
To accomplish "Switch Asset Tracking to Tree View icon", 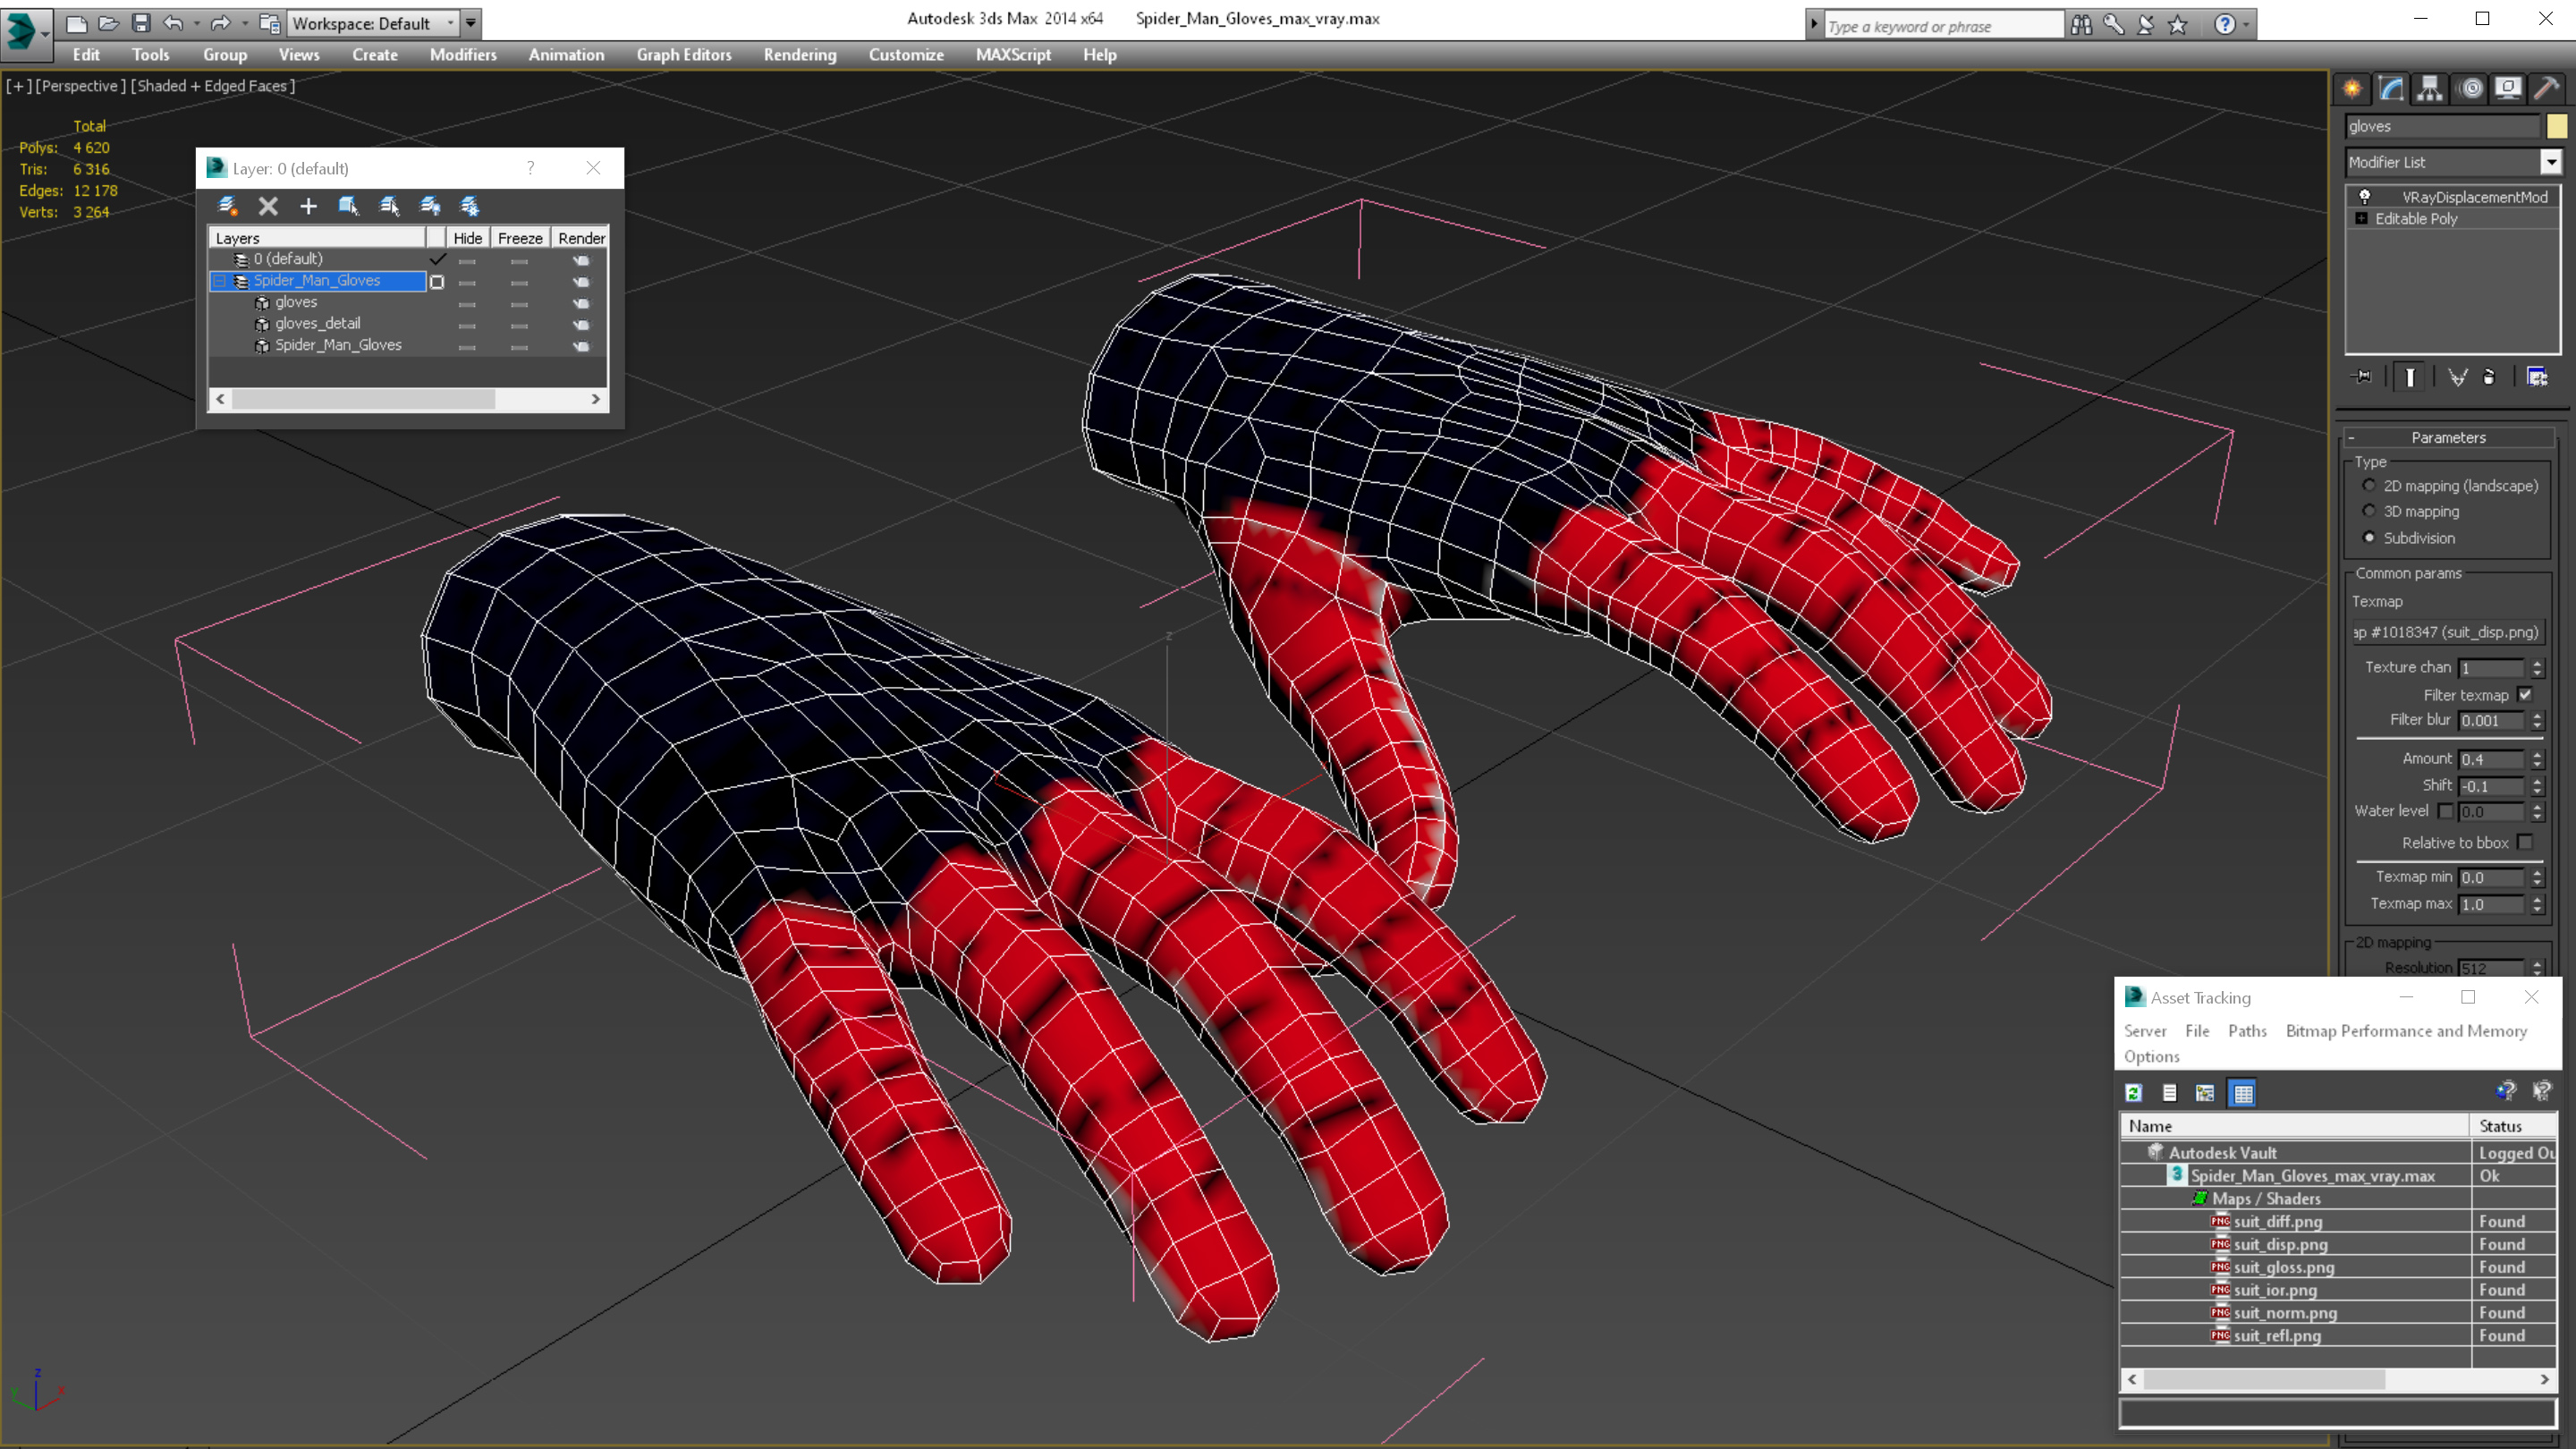I will point(2205,1093).
